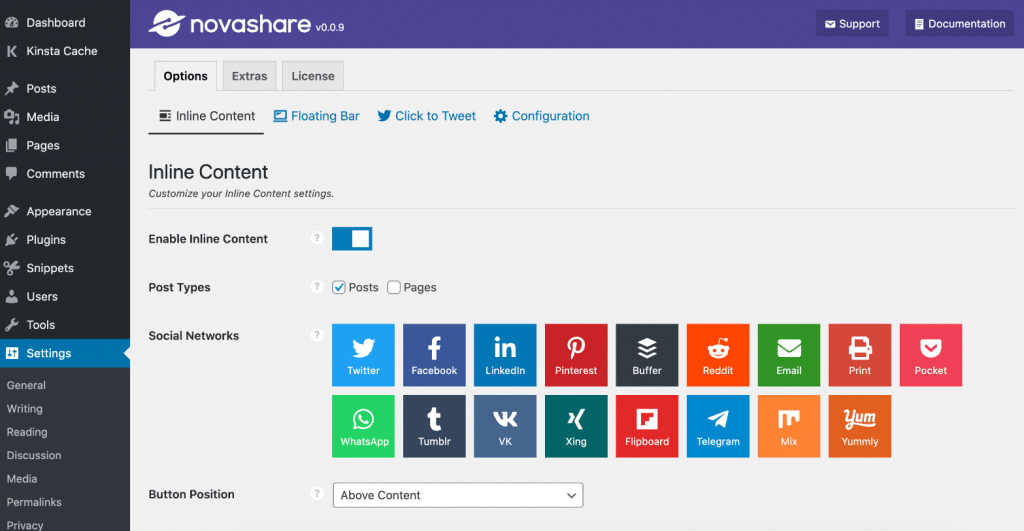
Task: Select the Flipboard share tile
Action: tap(647, 426)
